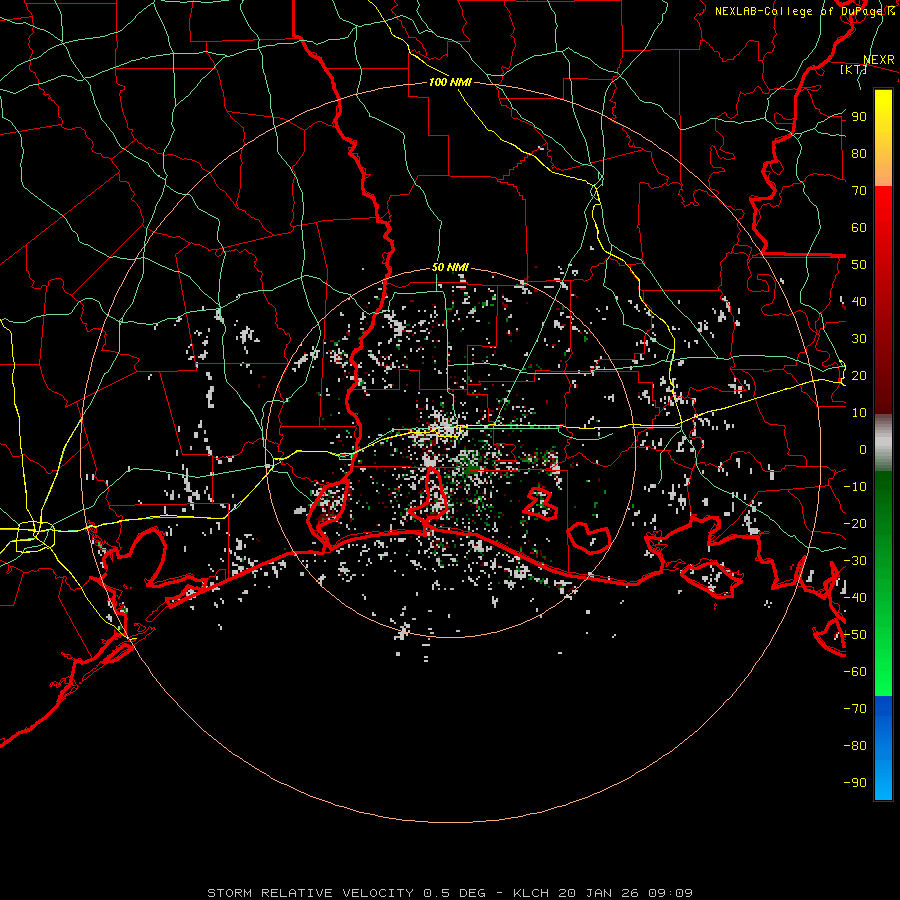Click the 50 NMI range ring label

[x=450, y=267]
